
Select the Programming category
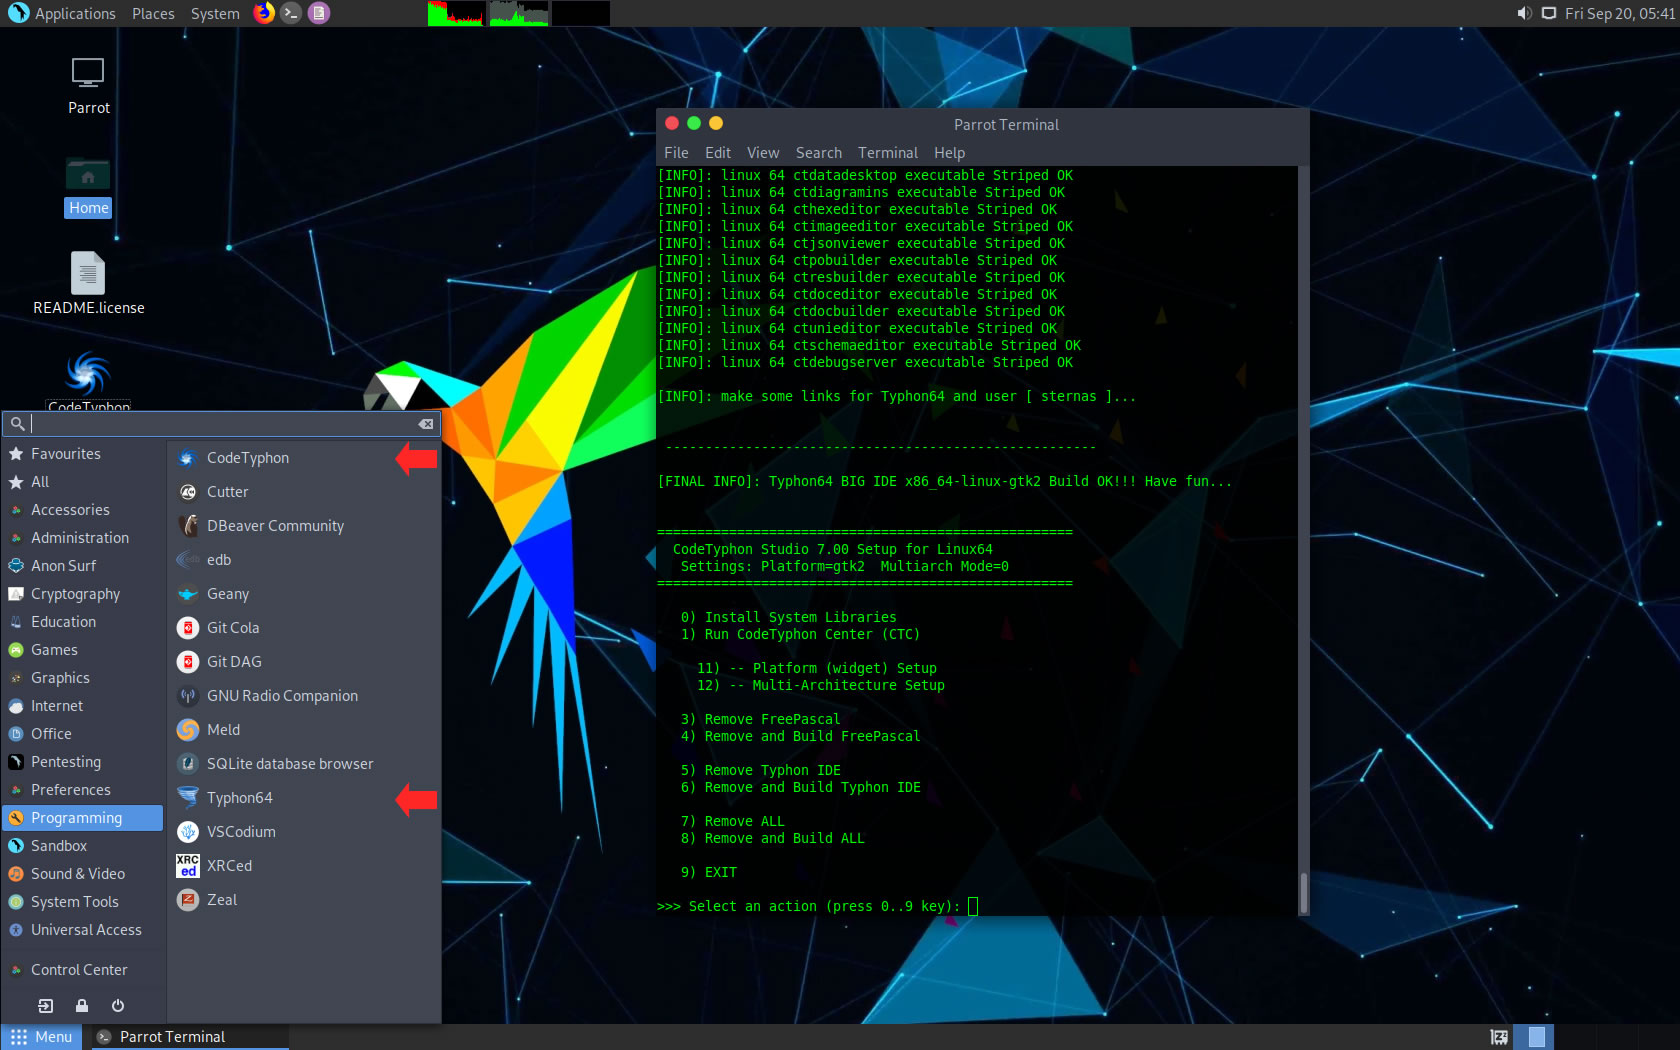point(83,818)
